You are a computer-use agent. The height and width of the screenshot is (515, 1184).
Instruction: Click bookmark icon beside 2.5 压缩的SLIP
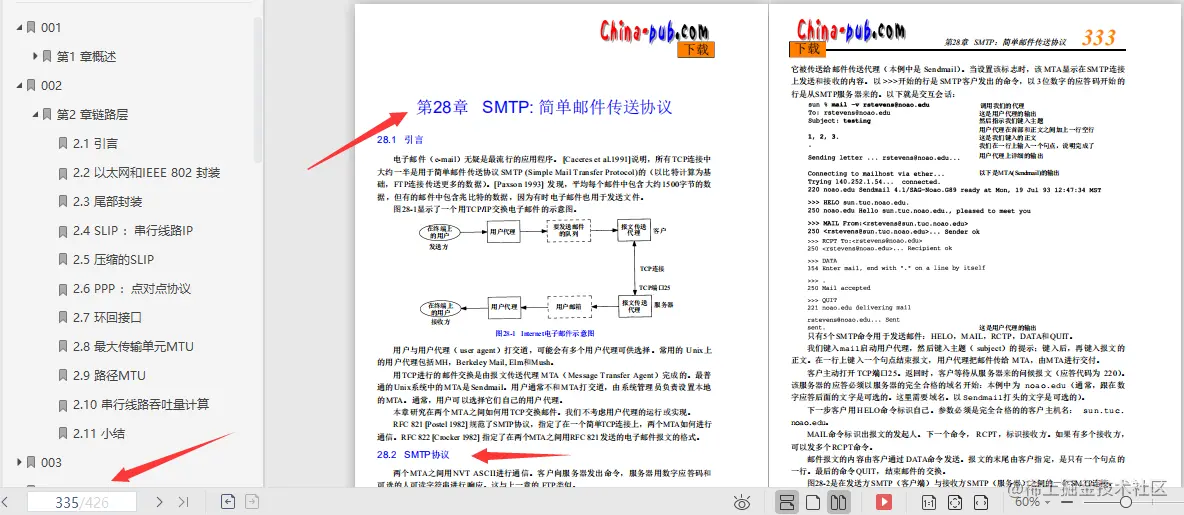(x=63, y=260)
